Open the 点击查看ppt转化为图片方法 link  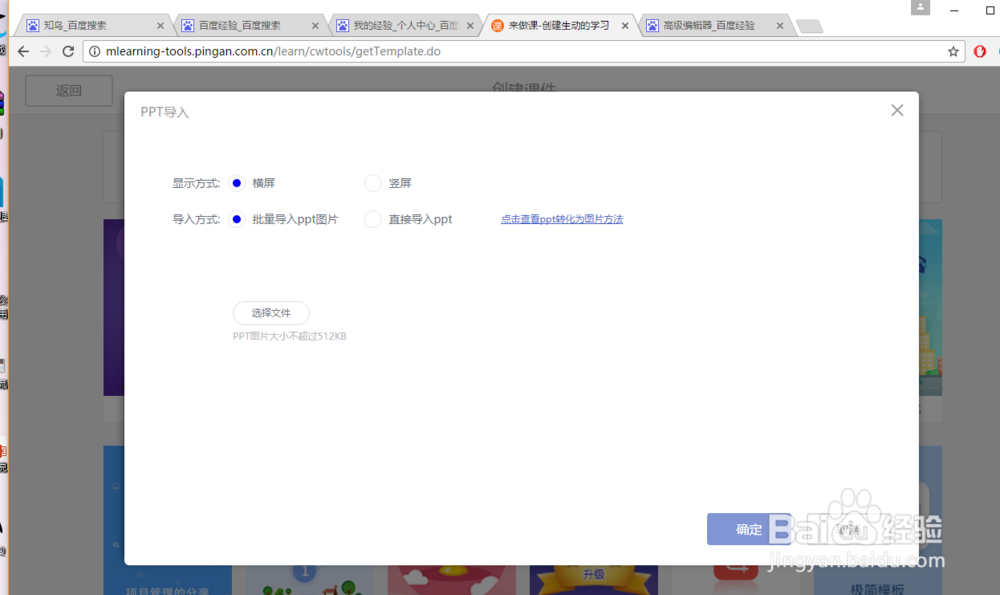click(x=562, y=219)
